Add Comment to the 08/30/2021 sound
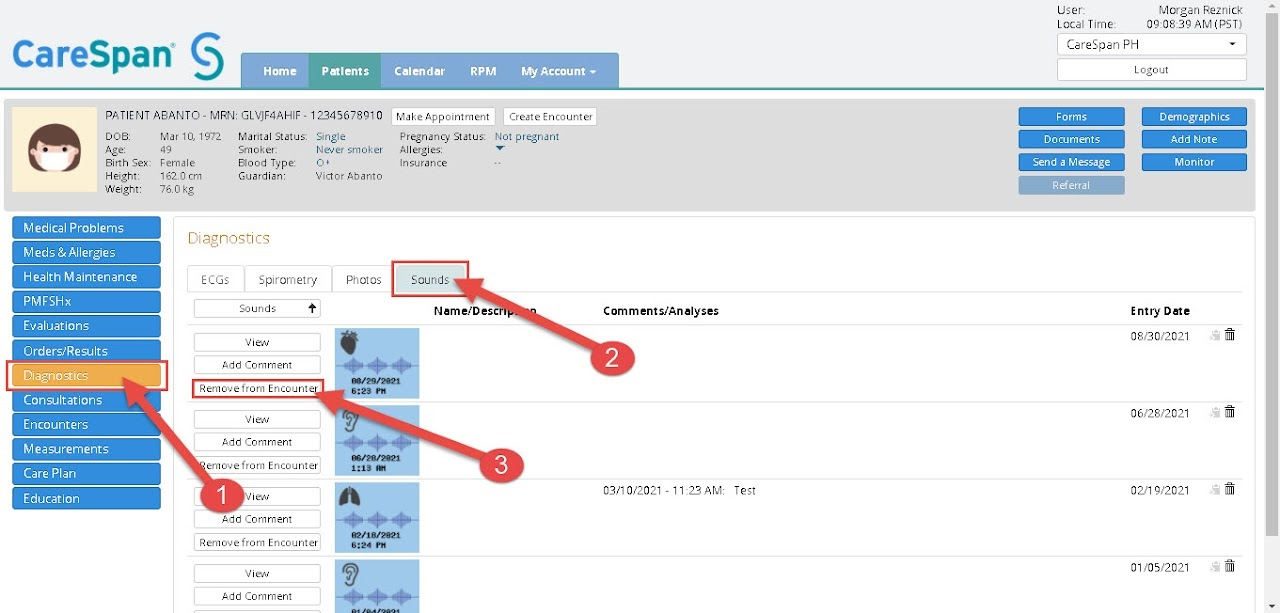Image resolution: width=1280 pixels, height=613 pixels. pyautogui.click(x=257, y=365)
